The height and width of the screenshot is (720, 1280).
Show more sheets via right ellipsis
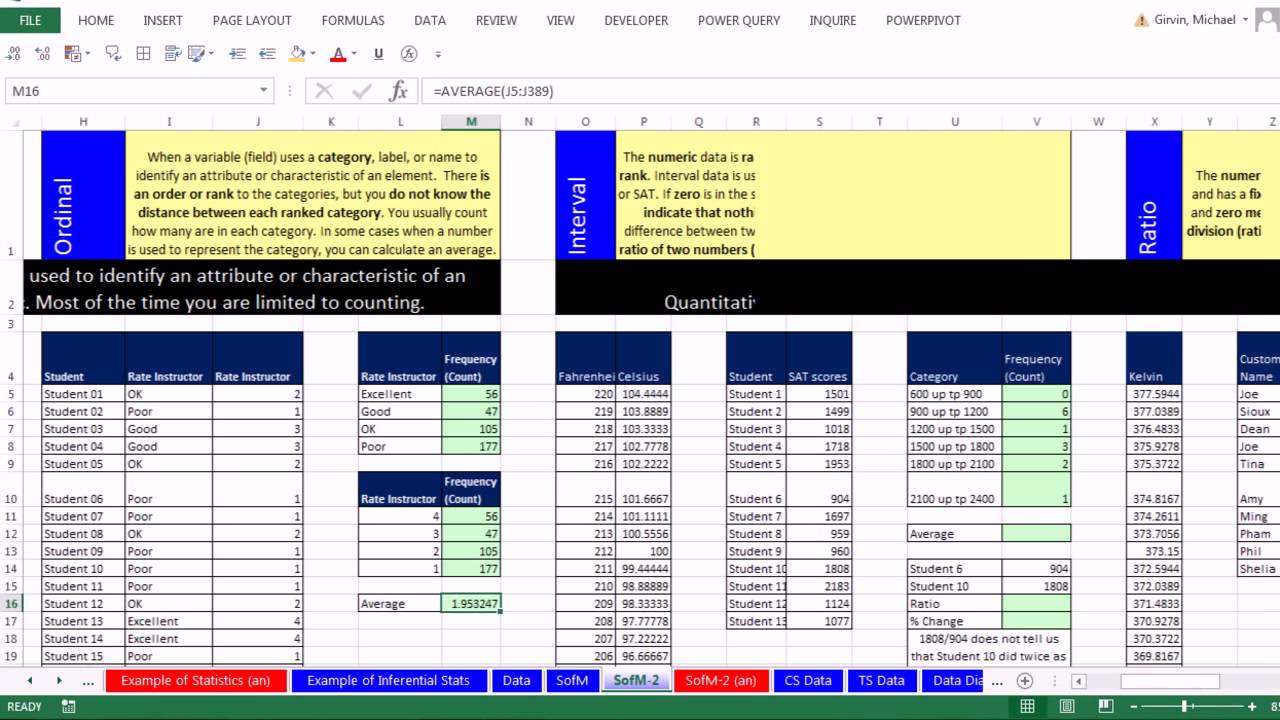pyautogui.click(x=996, y=681)
